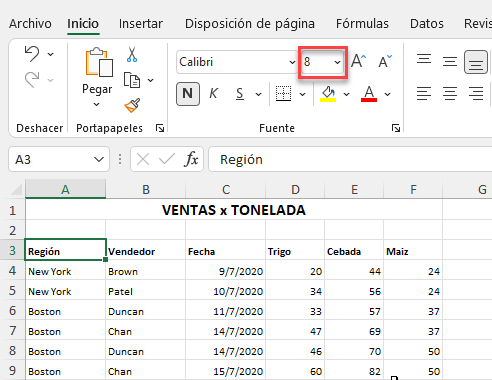Expand the Name Box dropdown chevron
The image size is (492, 380).
(99, 159)
